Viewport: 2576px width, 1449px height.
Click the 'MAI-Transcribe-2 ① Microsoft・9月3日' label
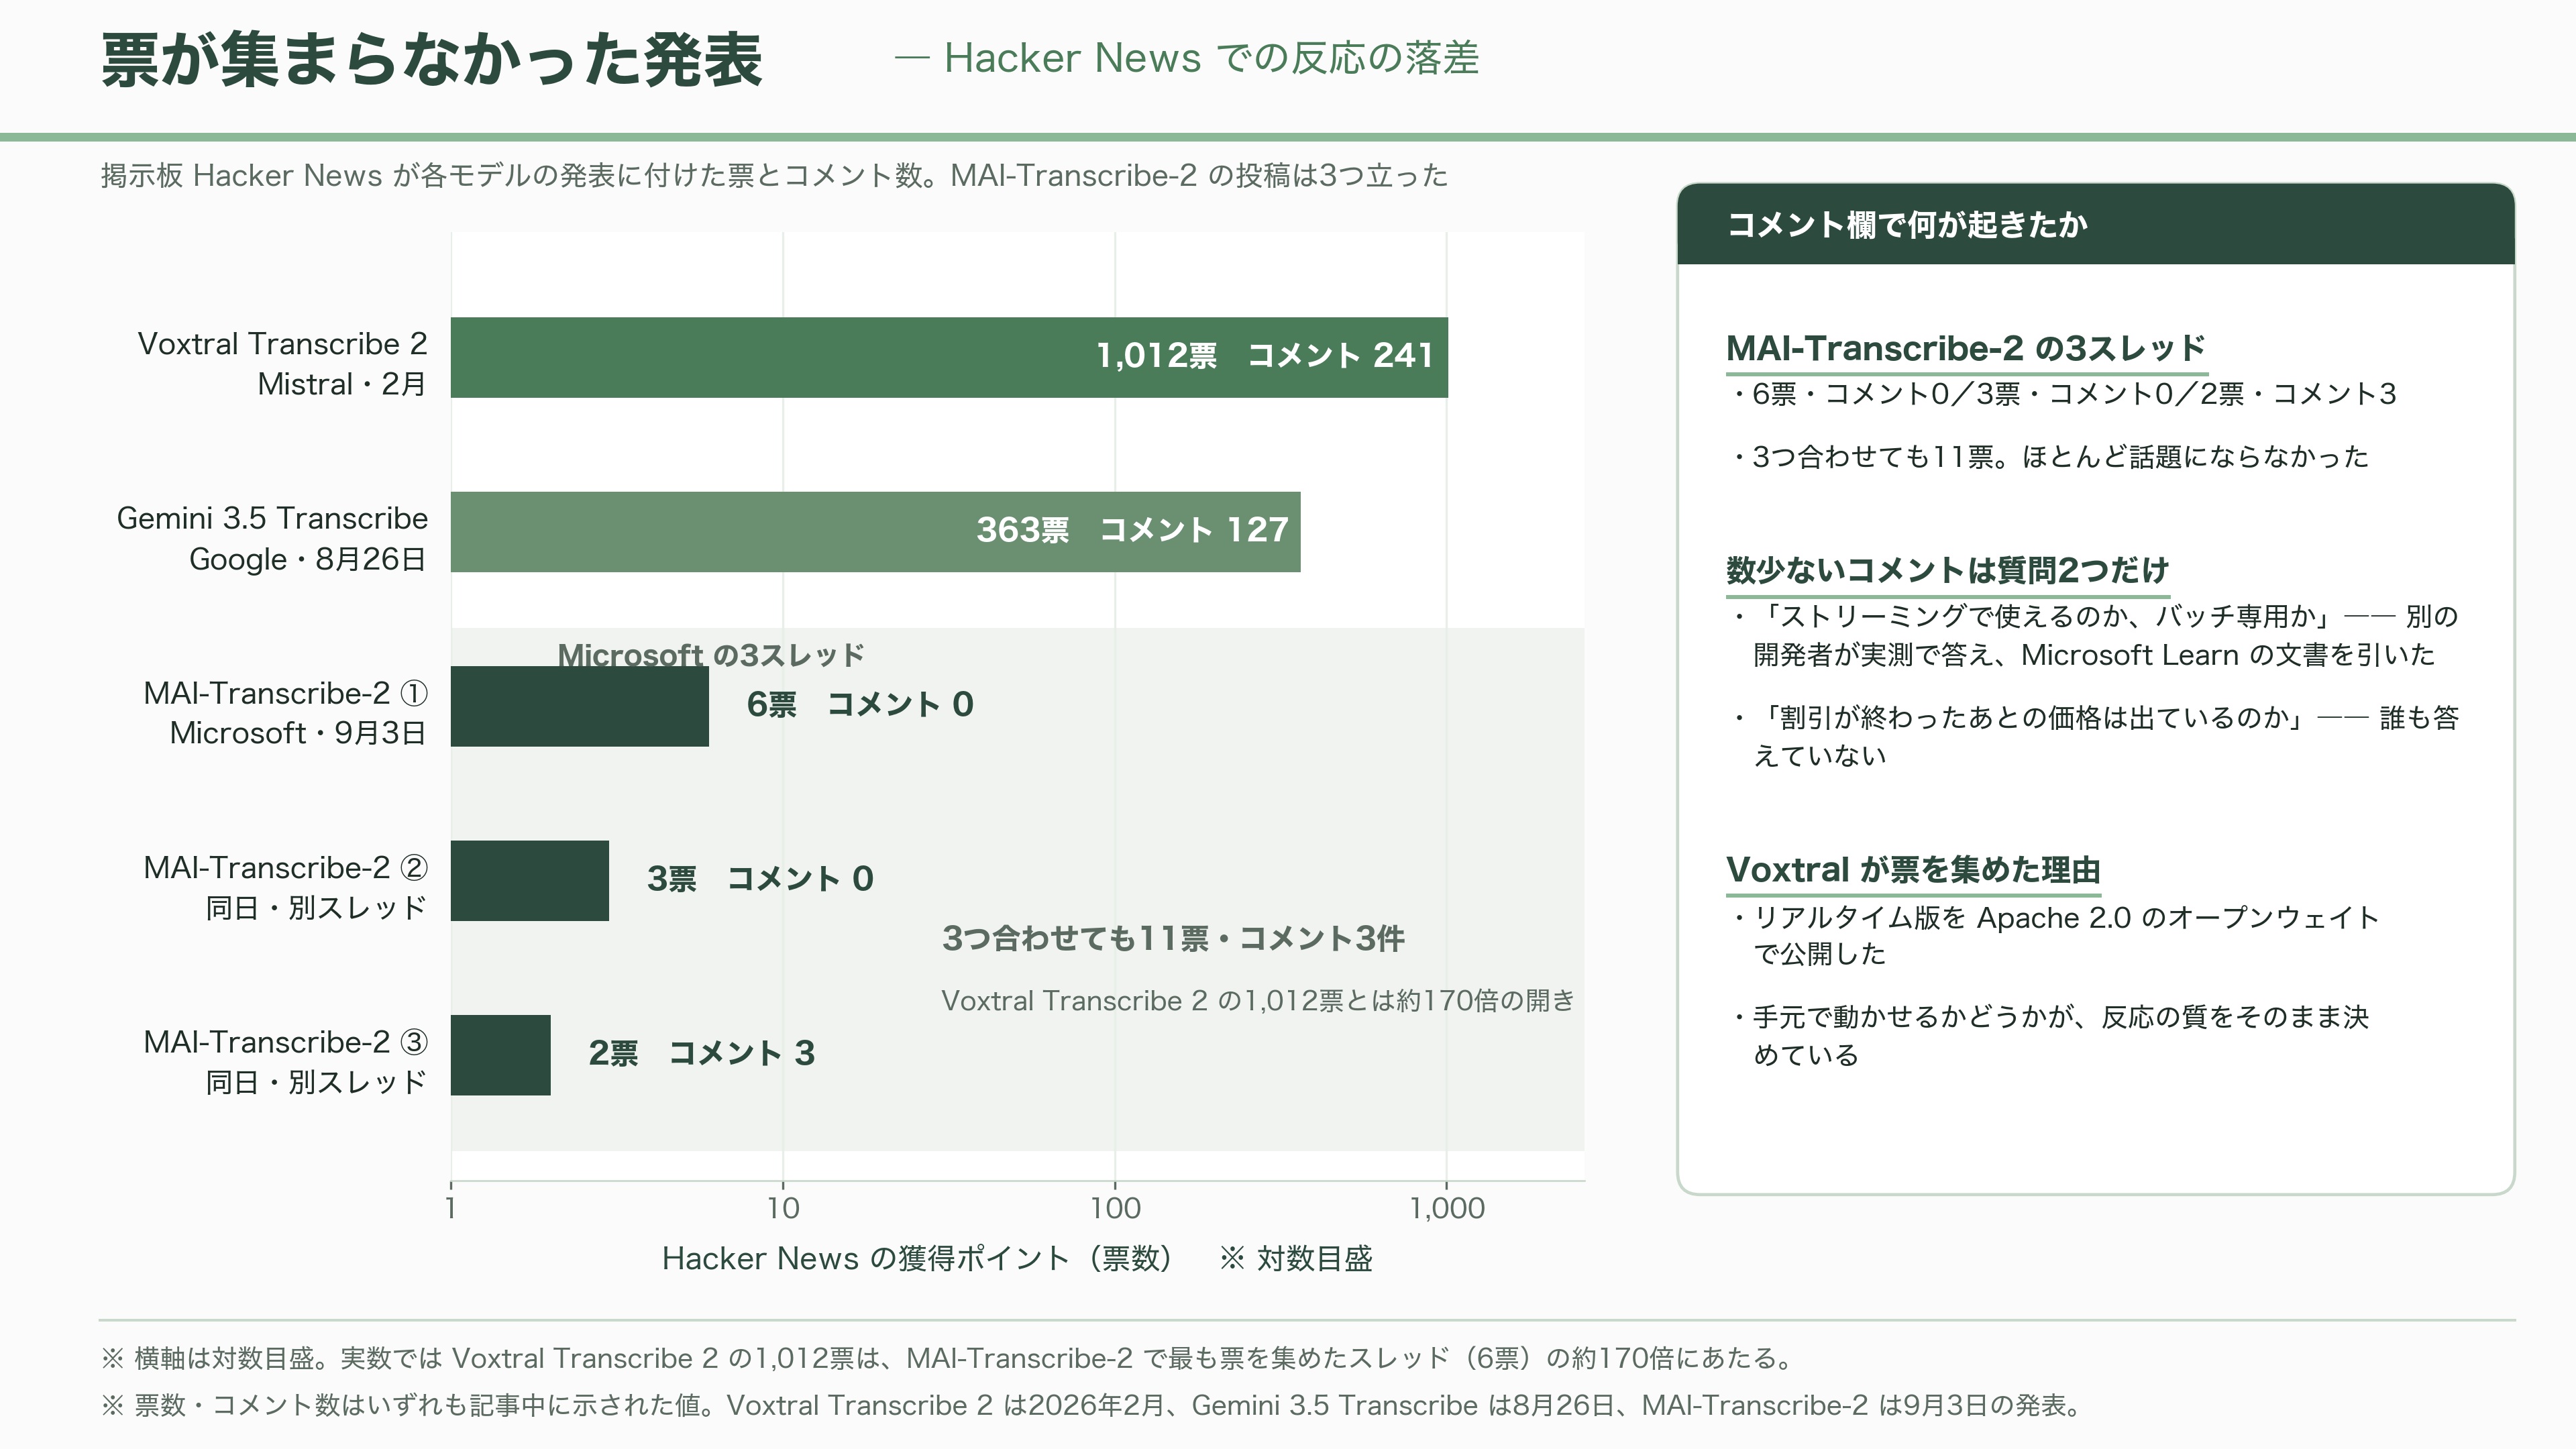[285, 713]
